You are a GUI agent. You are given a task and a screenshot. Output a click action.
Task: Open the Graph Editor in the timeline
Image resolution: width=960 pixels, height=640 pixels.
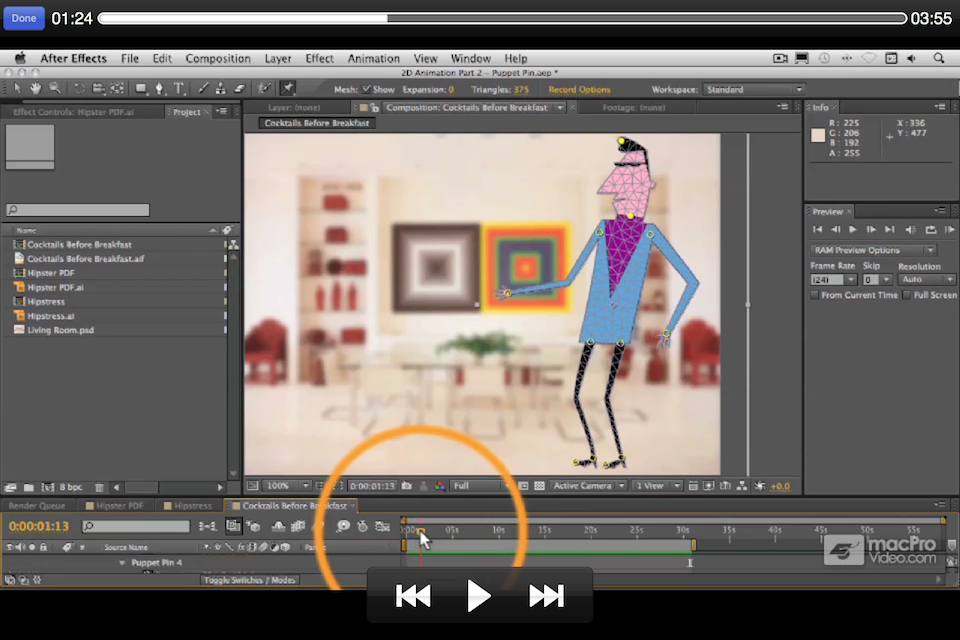(382, 527)
